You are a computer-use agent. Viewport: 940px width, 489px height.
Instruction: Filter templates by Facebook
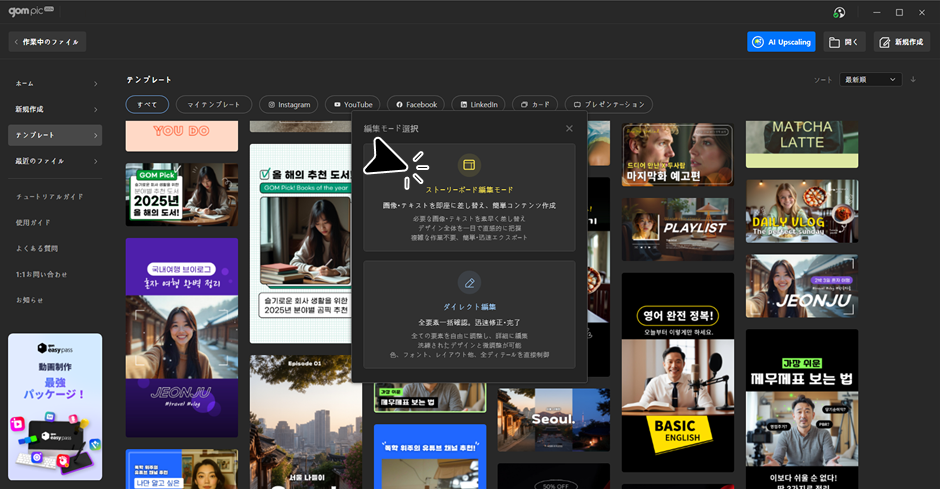coord(415,104)
